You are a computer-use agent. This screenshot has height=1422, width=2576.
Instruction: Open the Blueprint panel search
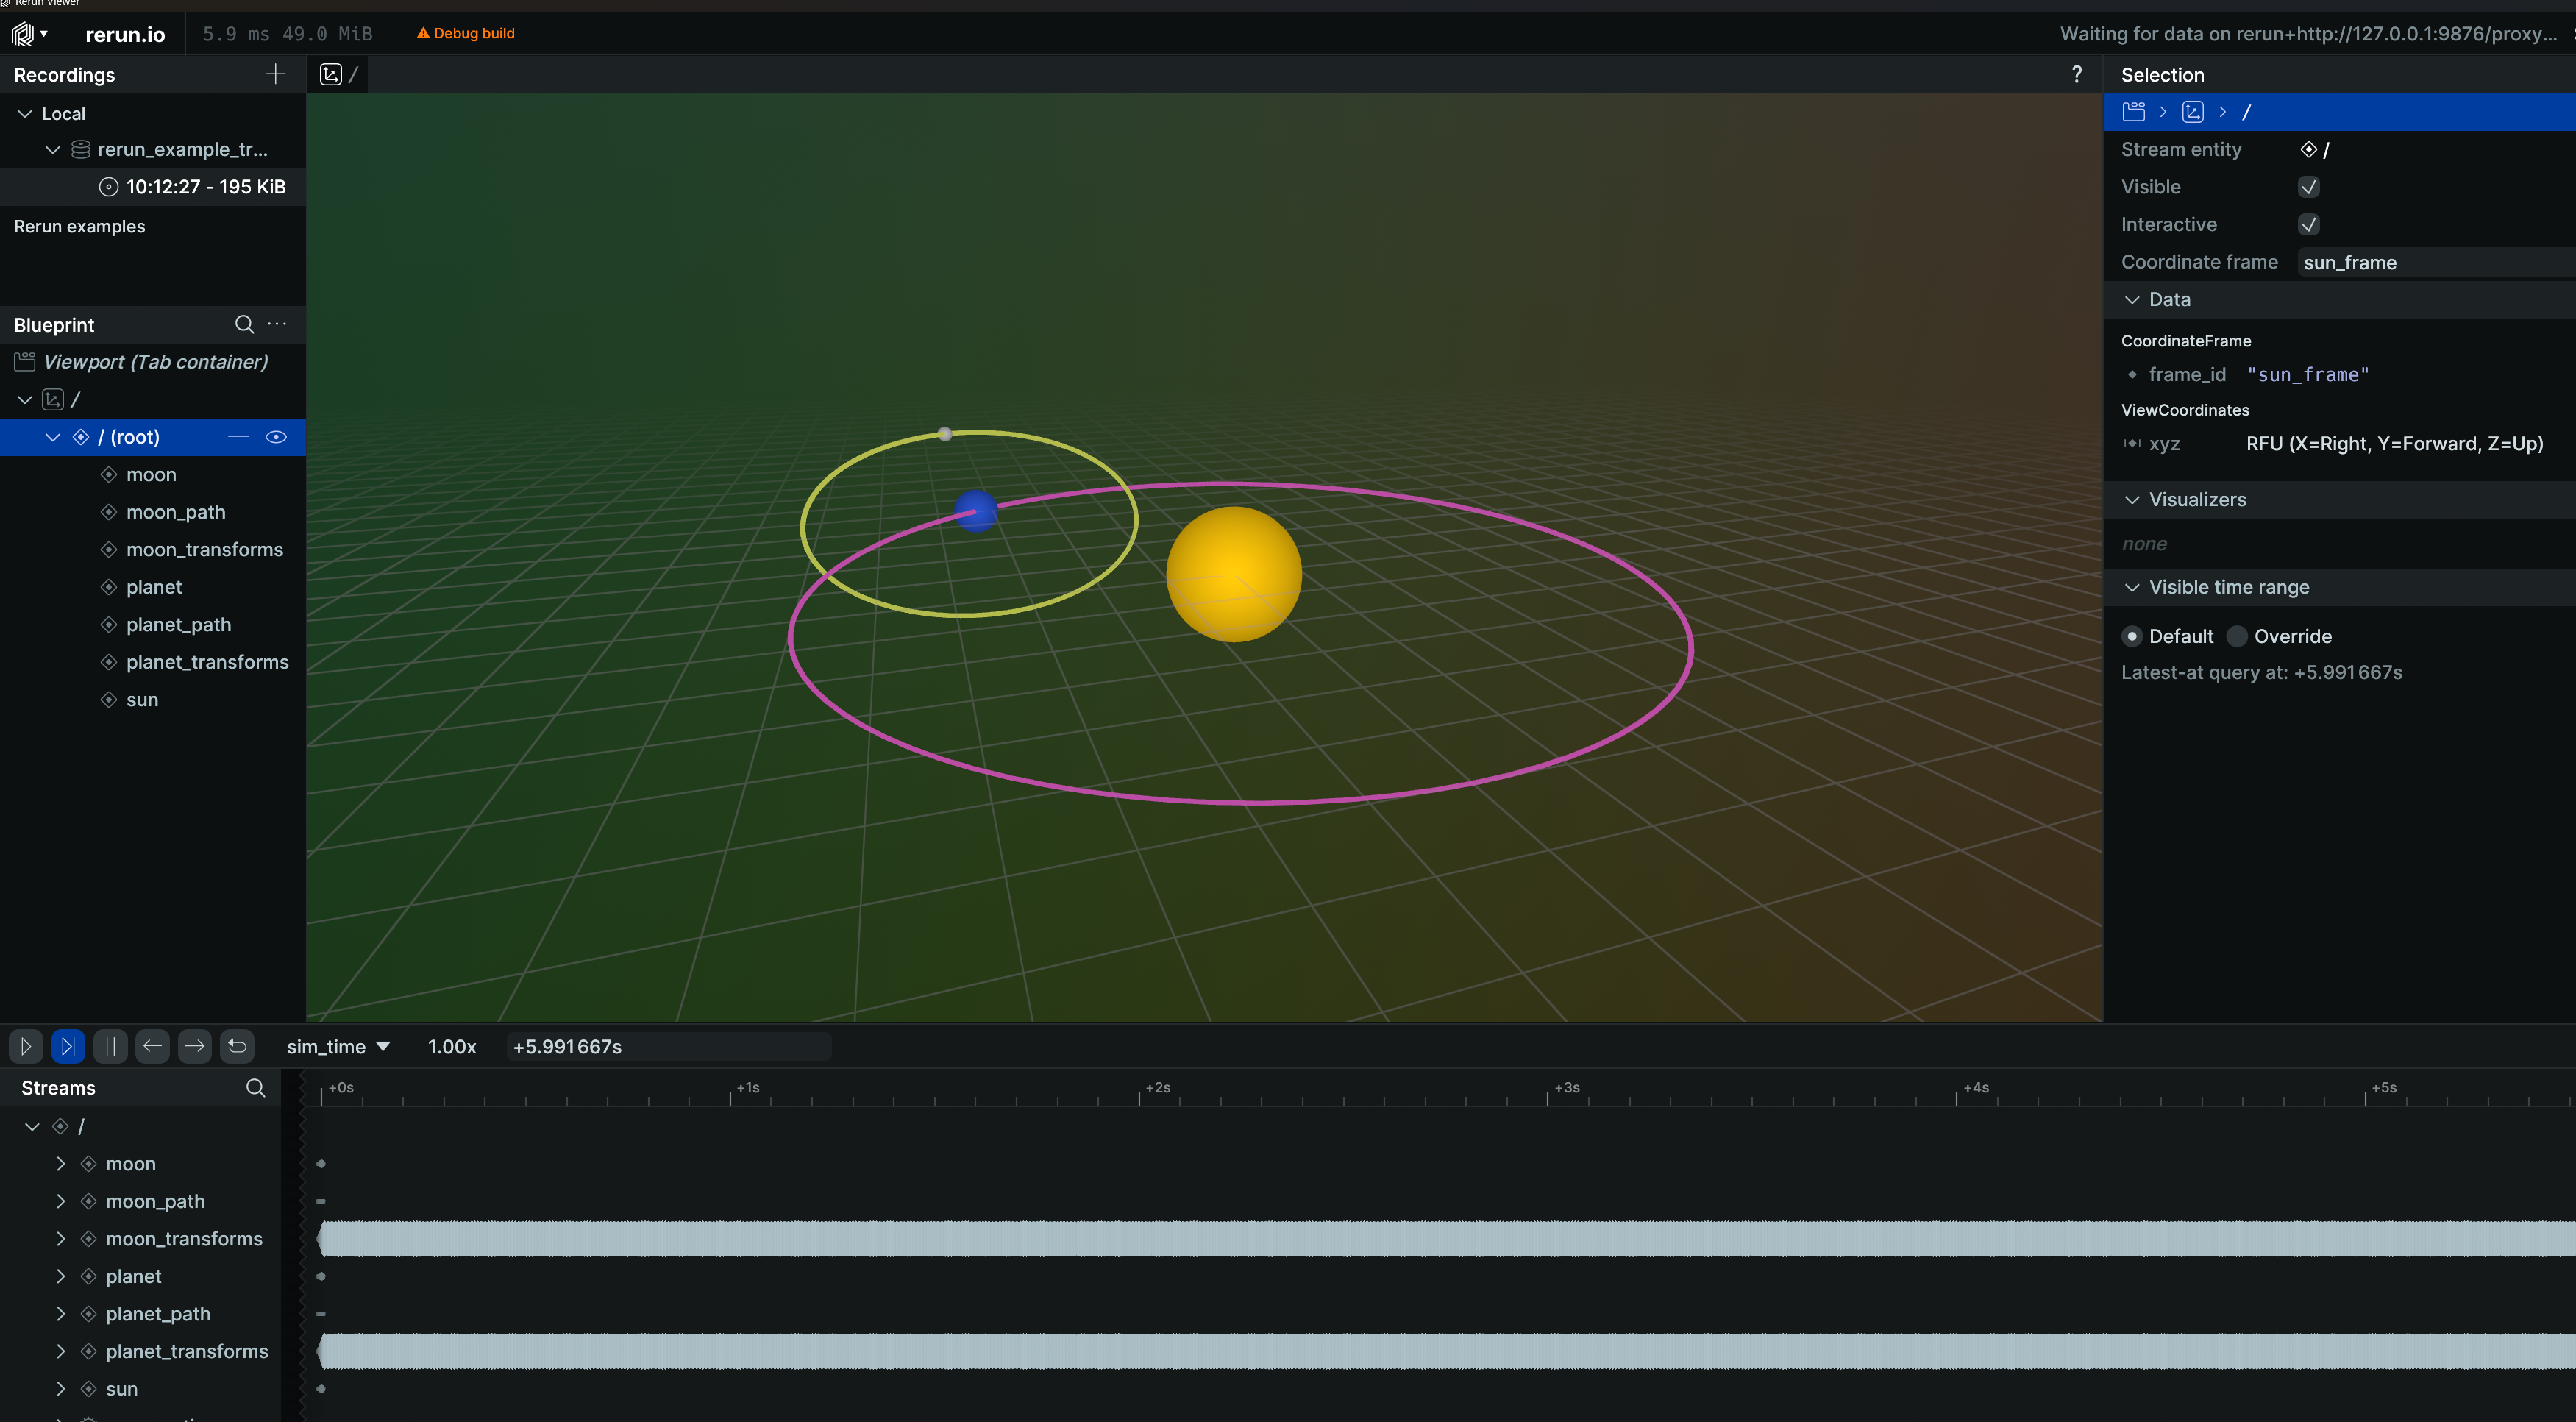coord(243,324)
